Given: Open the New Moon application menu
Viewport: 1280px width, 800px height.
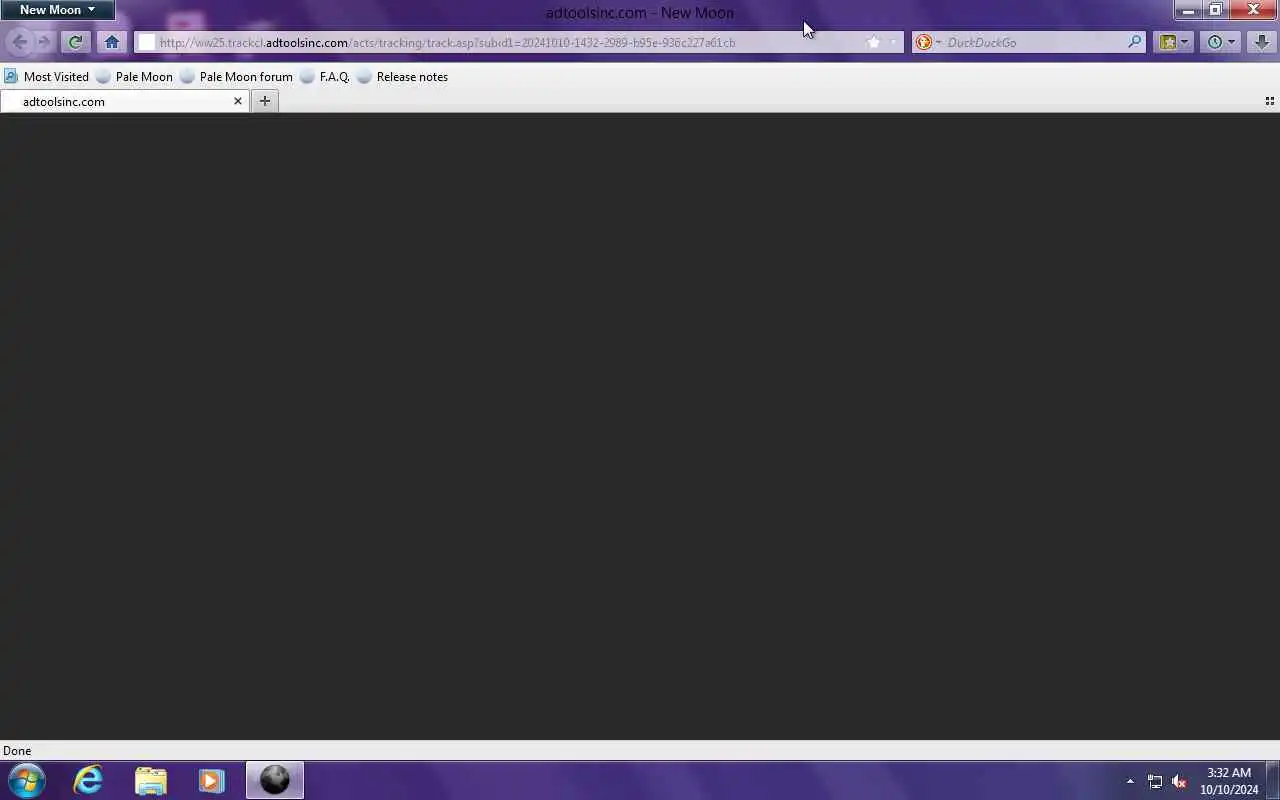Looking at the screenshot, I should pyautogui.click(x=57, y=10).
